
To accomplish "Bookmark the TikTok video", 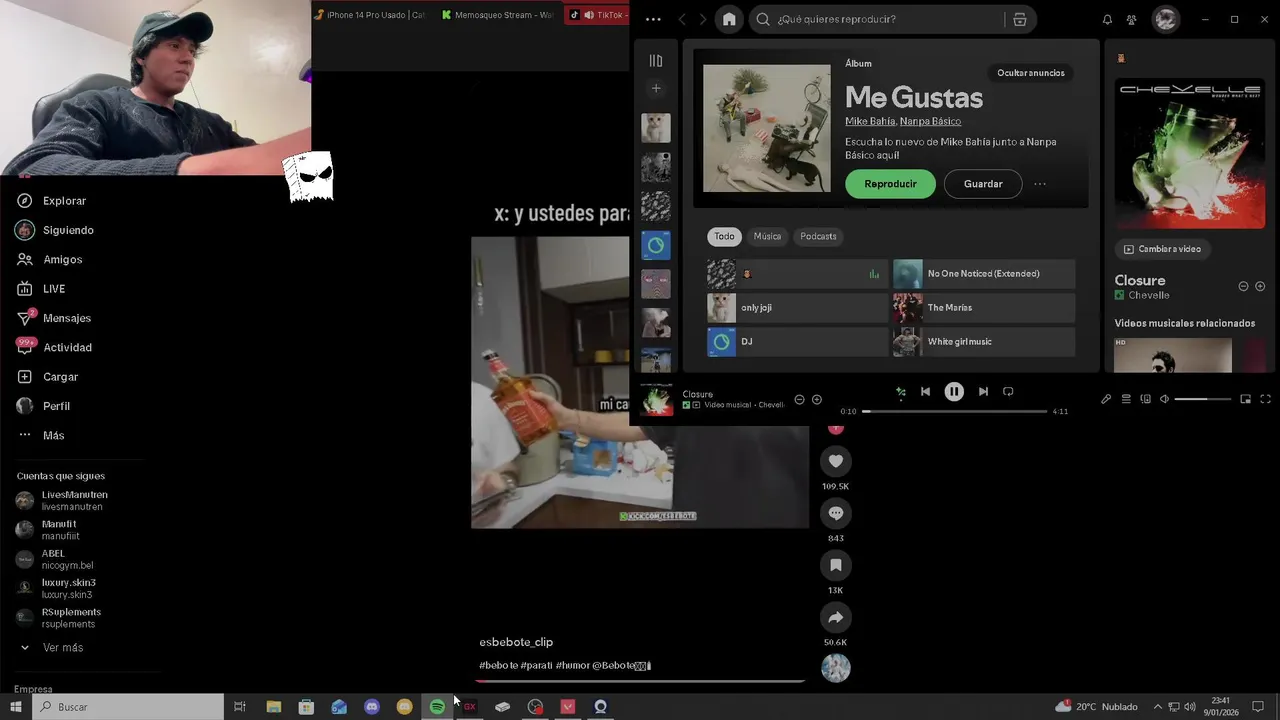I will coord(836,565).
